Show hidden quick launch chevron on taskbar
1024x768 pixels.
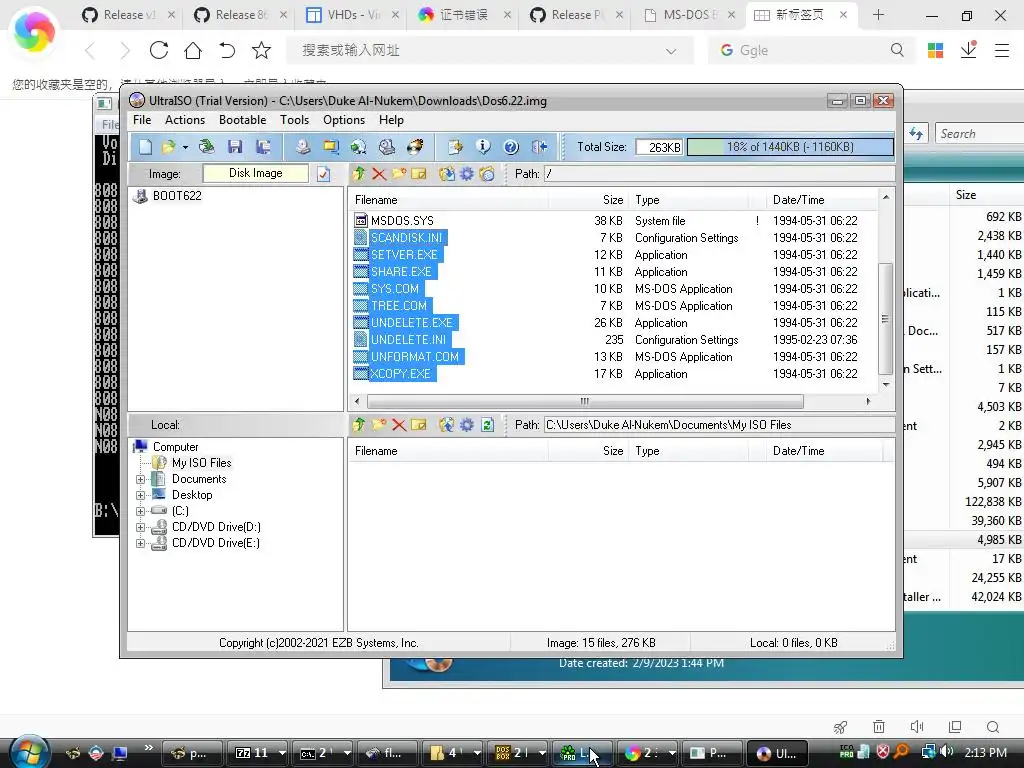(x=148, y=748)
